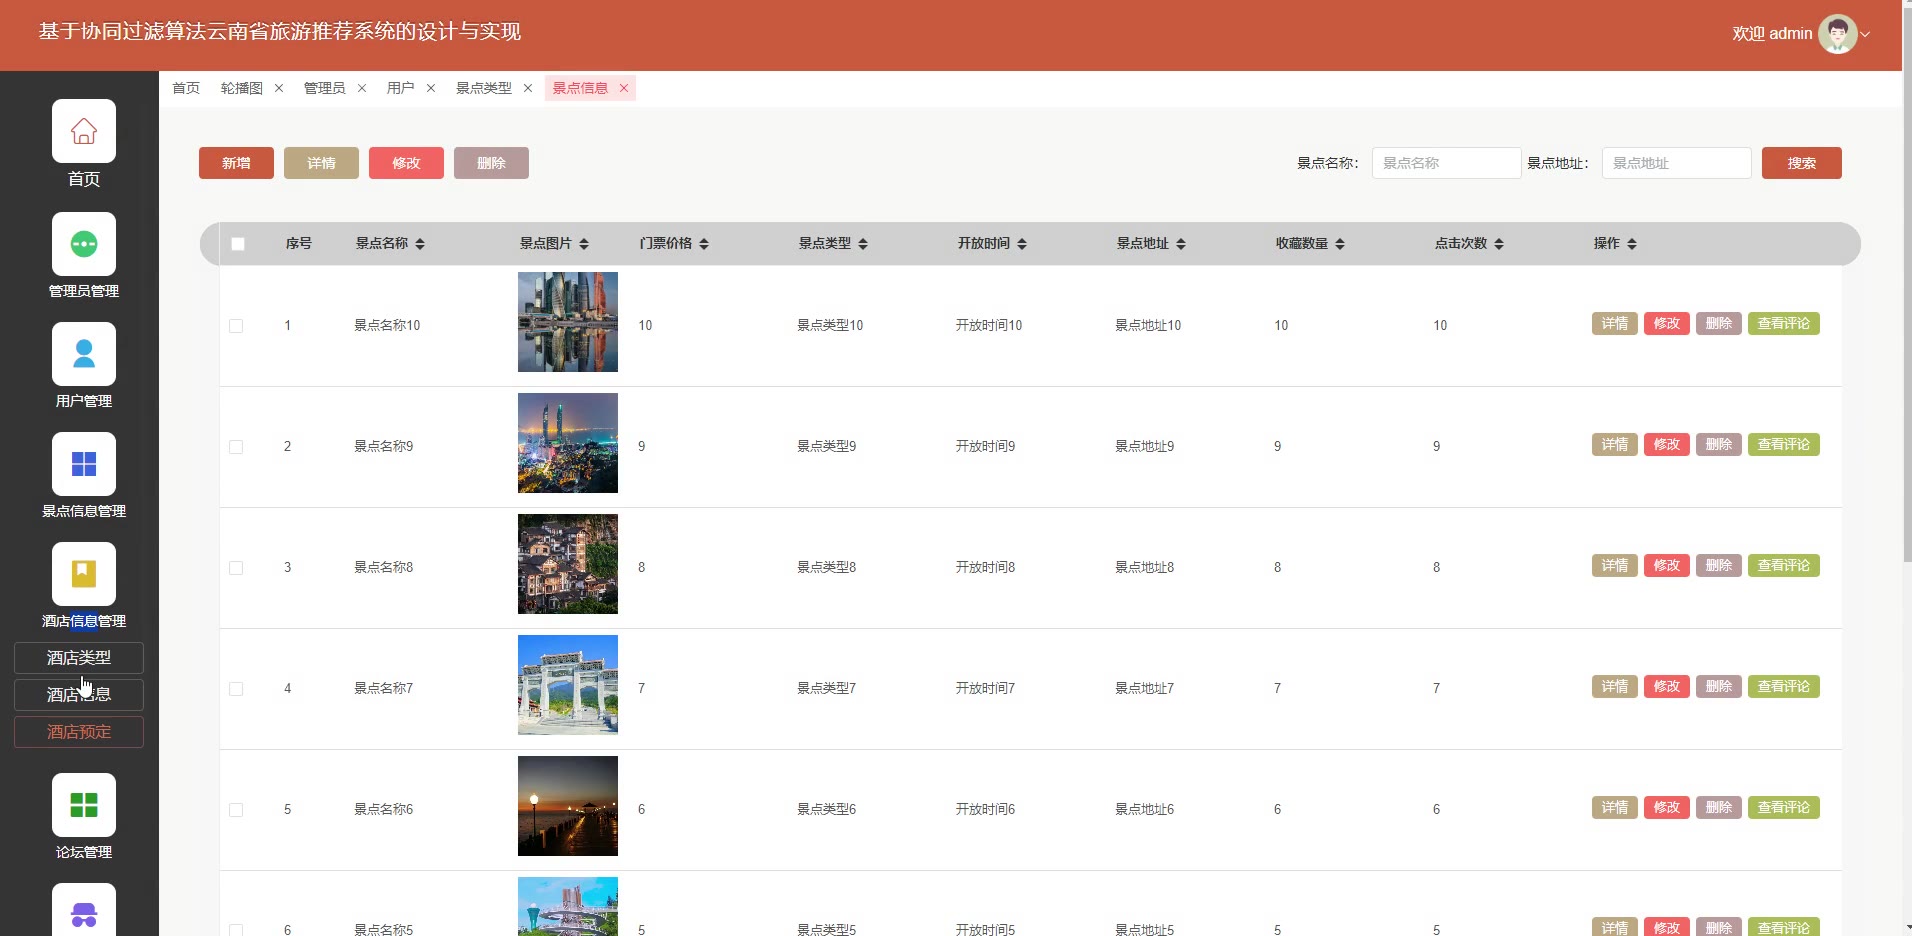Screen dimensions: 1912x936
Task: Open the 首页 home icon in sidebar
Action: click(x=84, y=131)
